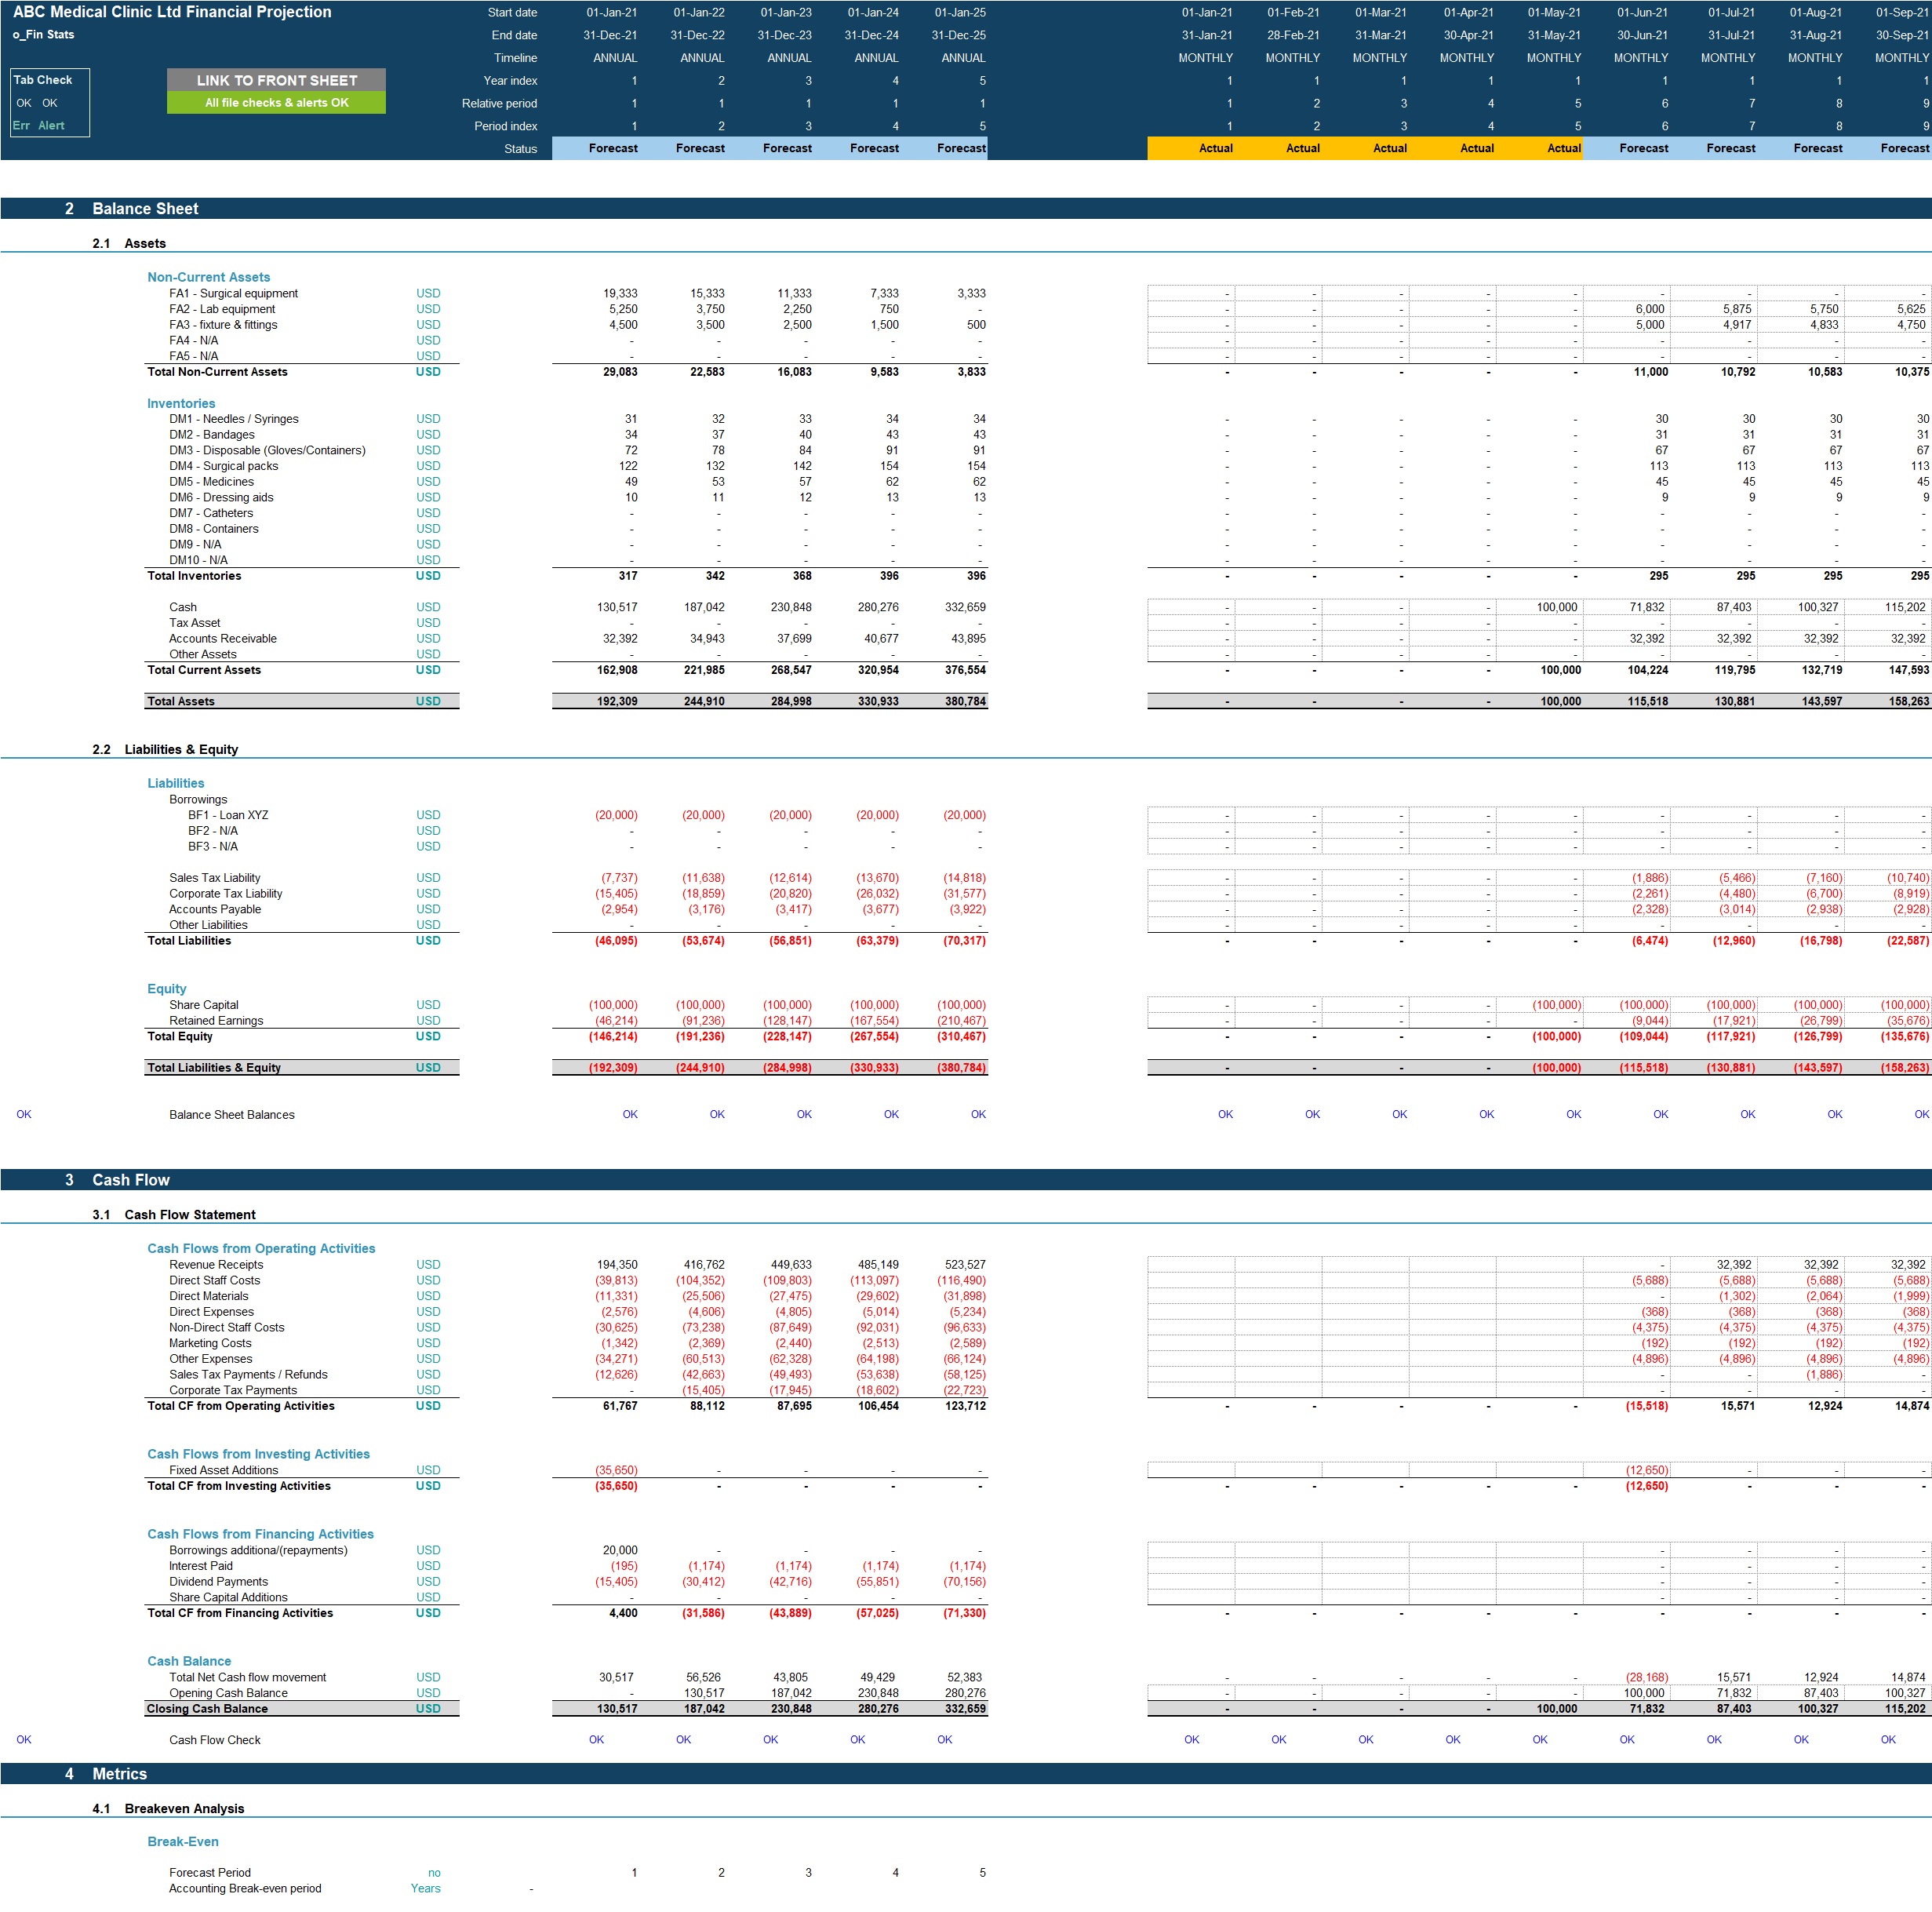Click Total CF from Operating Activities label
1932x1912 pixels.
coord(240,1406)
